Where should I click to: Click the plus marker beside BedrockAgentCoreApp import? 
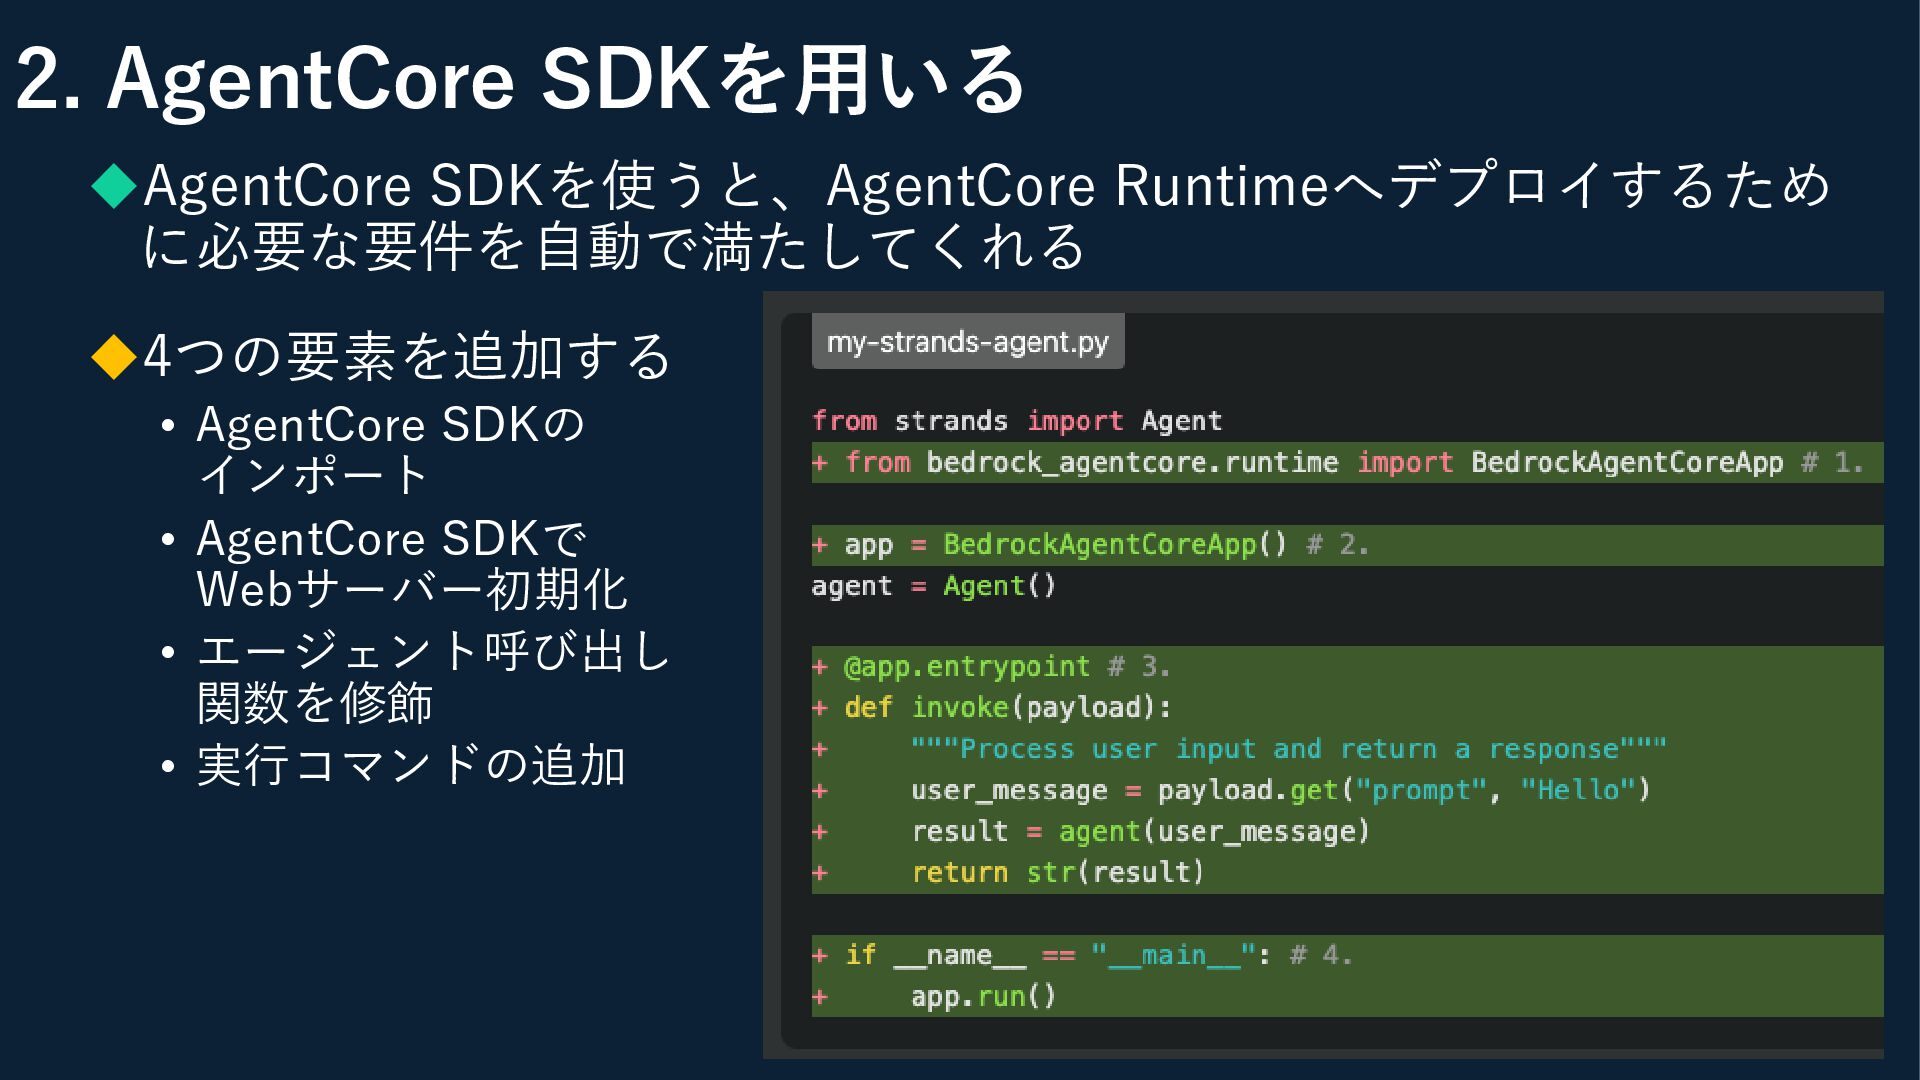coord(820,463)
